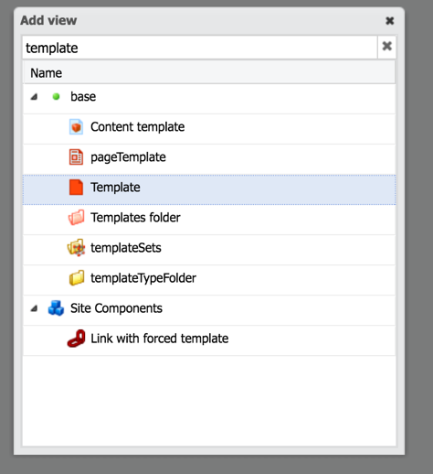The width and height of the screenshot is (433, 474).
Task: Click the yellow templateTypeFolder icon
Action: [76, 278]
